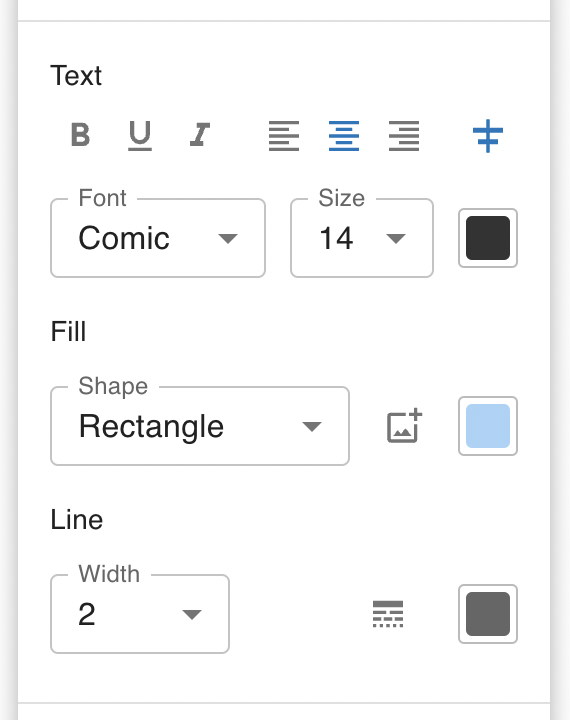The width and height of the screenshot is (570, 720).
Task: Open the Shape dropdown showing Rectangle
Action: click(x=200, y=426)
